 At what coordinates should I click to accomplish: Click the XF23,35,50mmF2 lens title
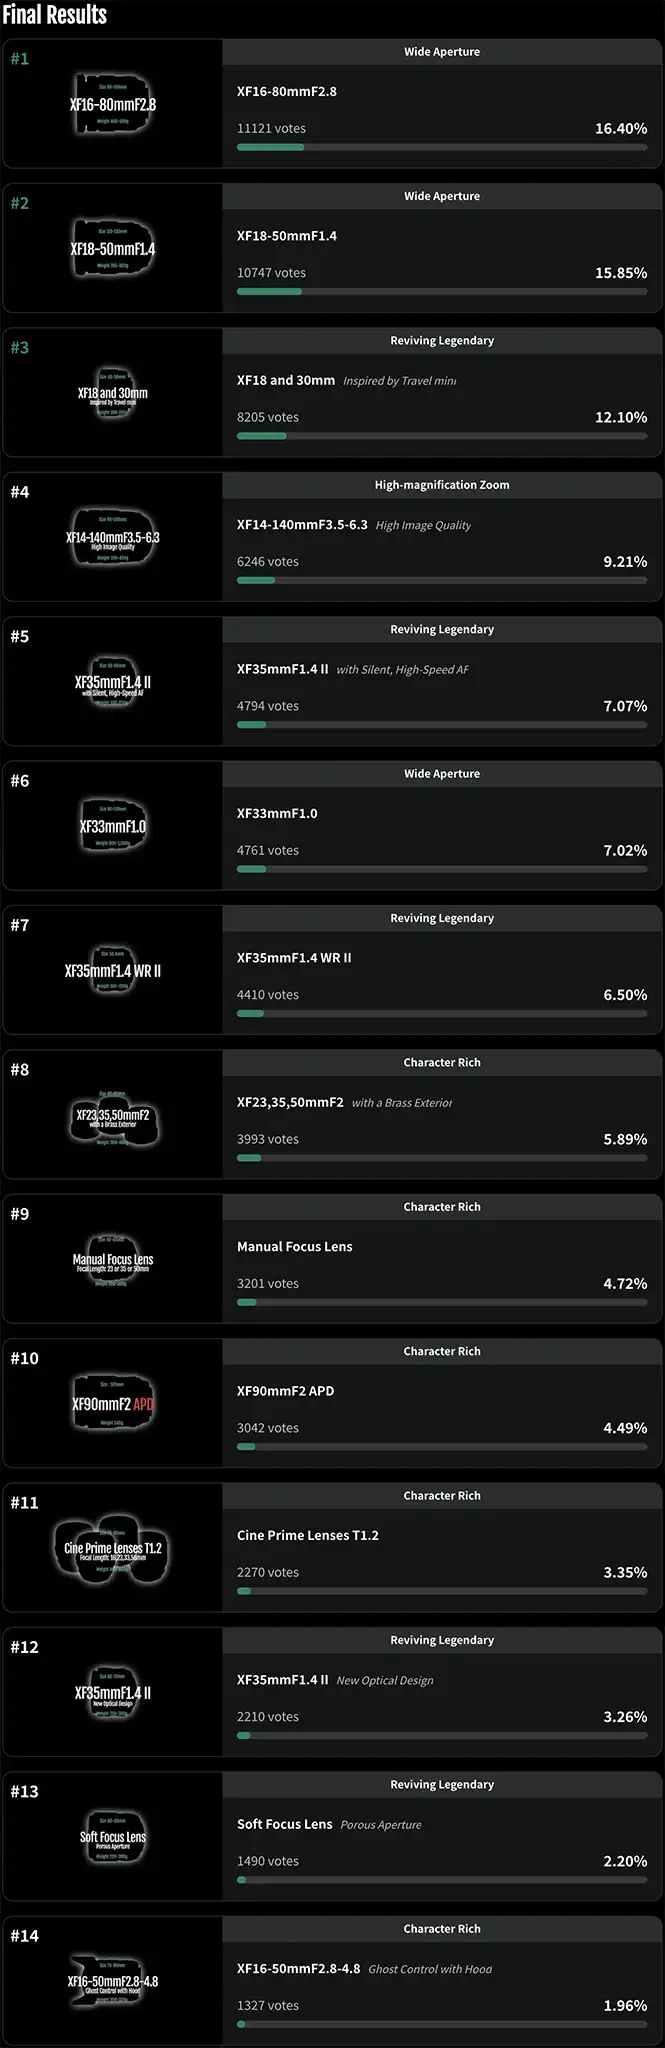coord(290,1102)
